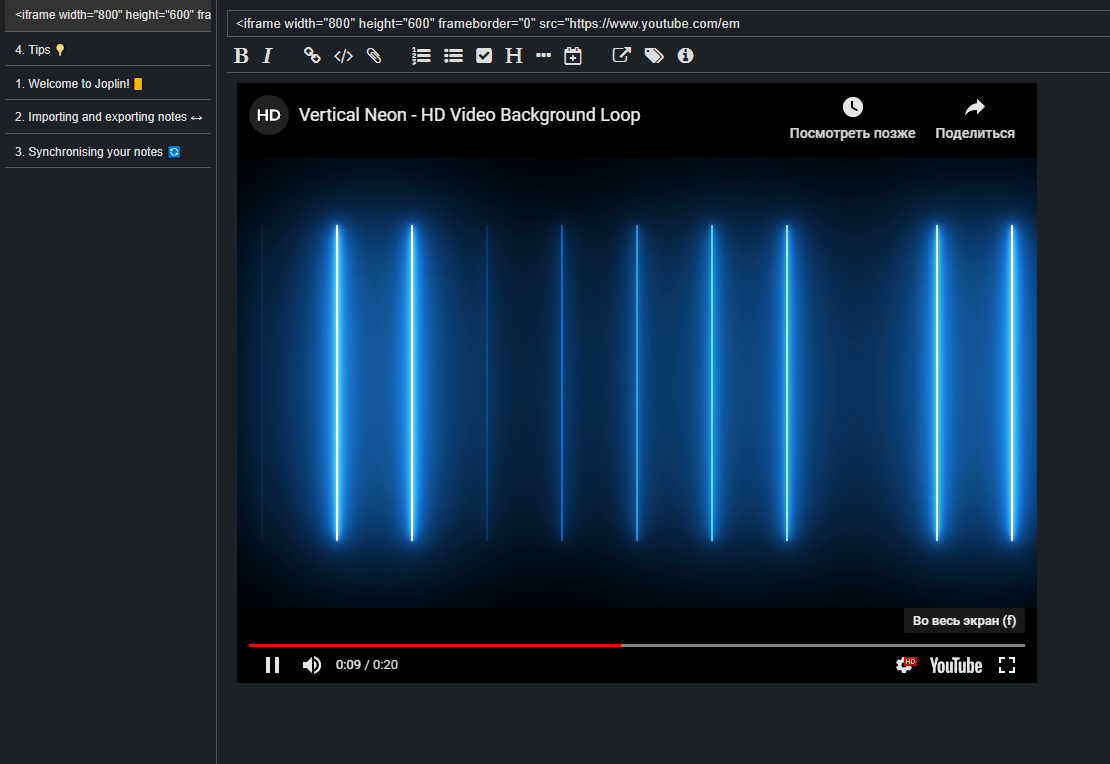Screen dimensions: 1110x764
Task: Edit note tags with tag icon
Action: (x=654, y=56)
